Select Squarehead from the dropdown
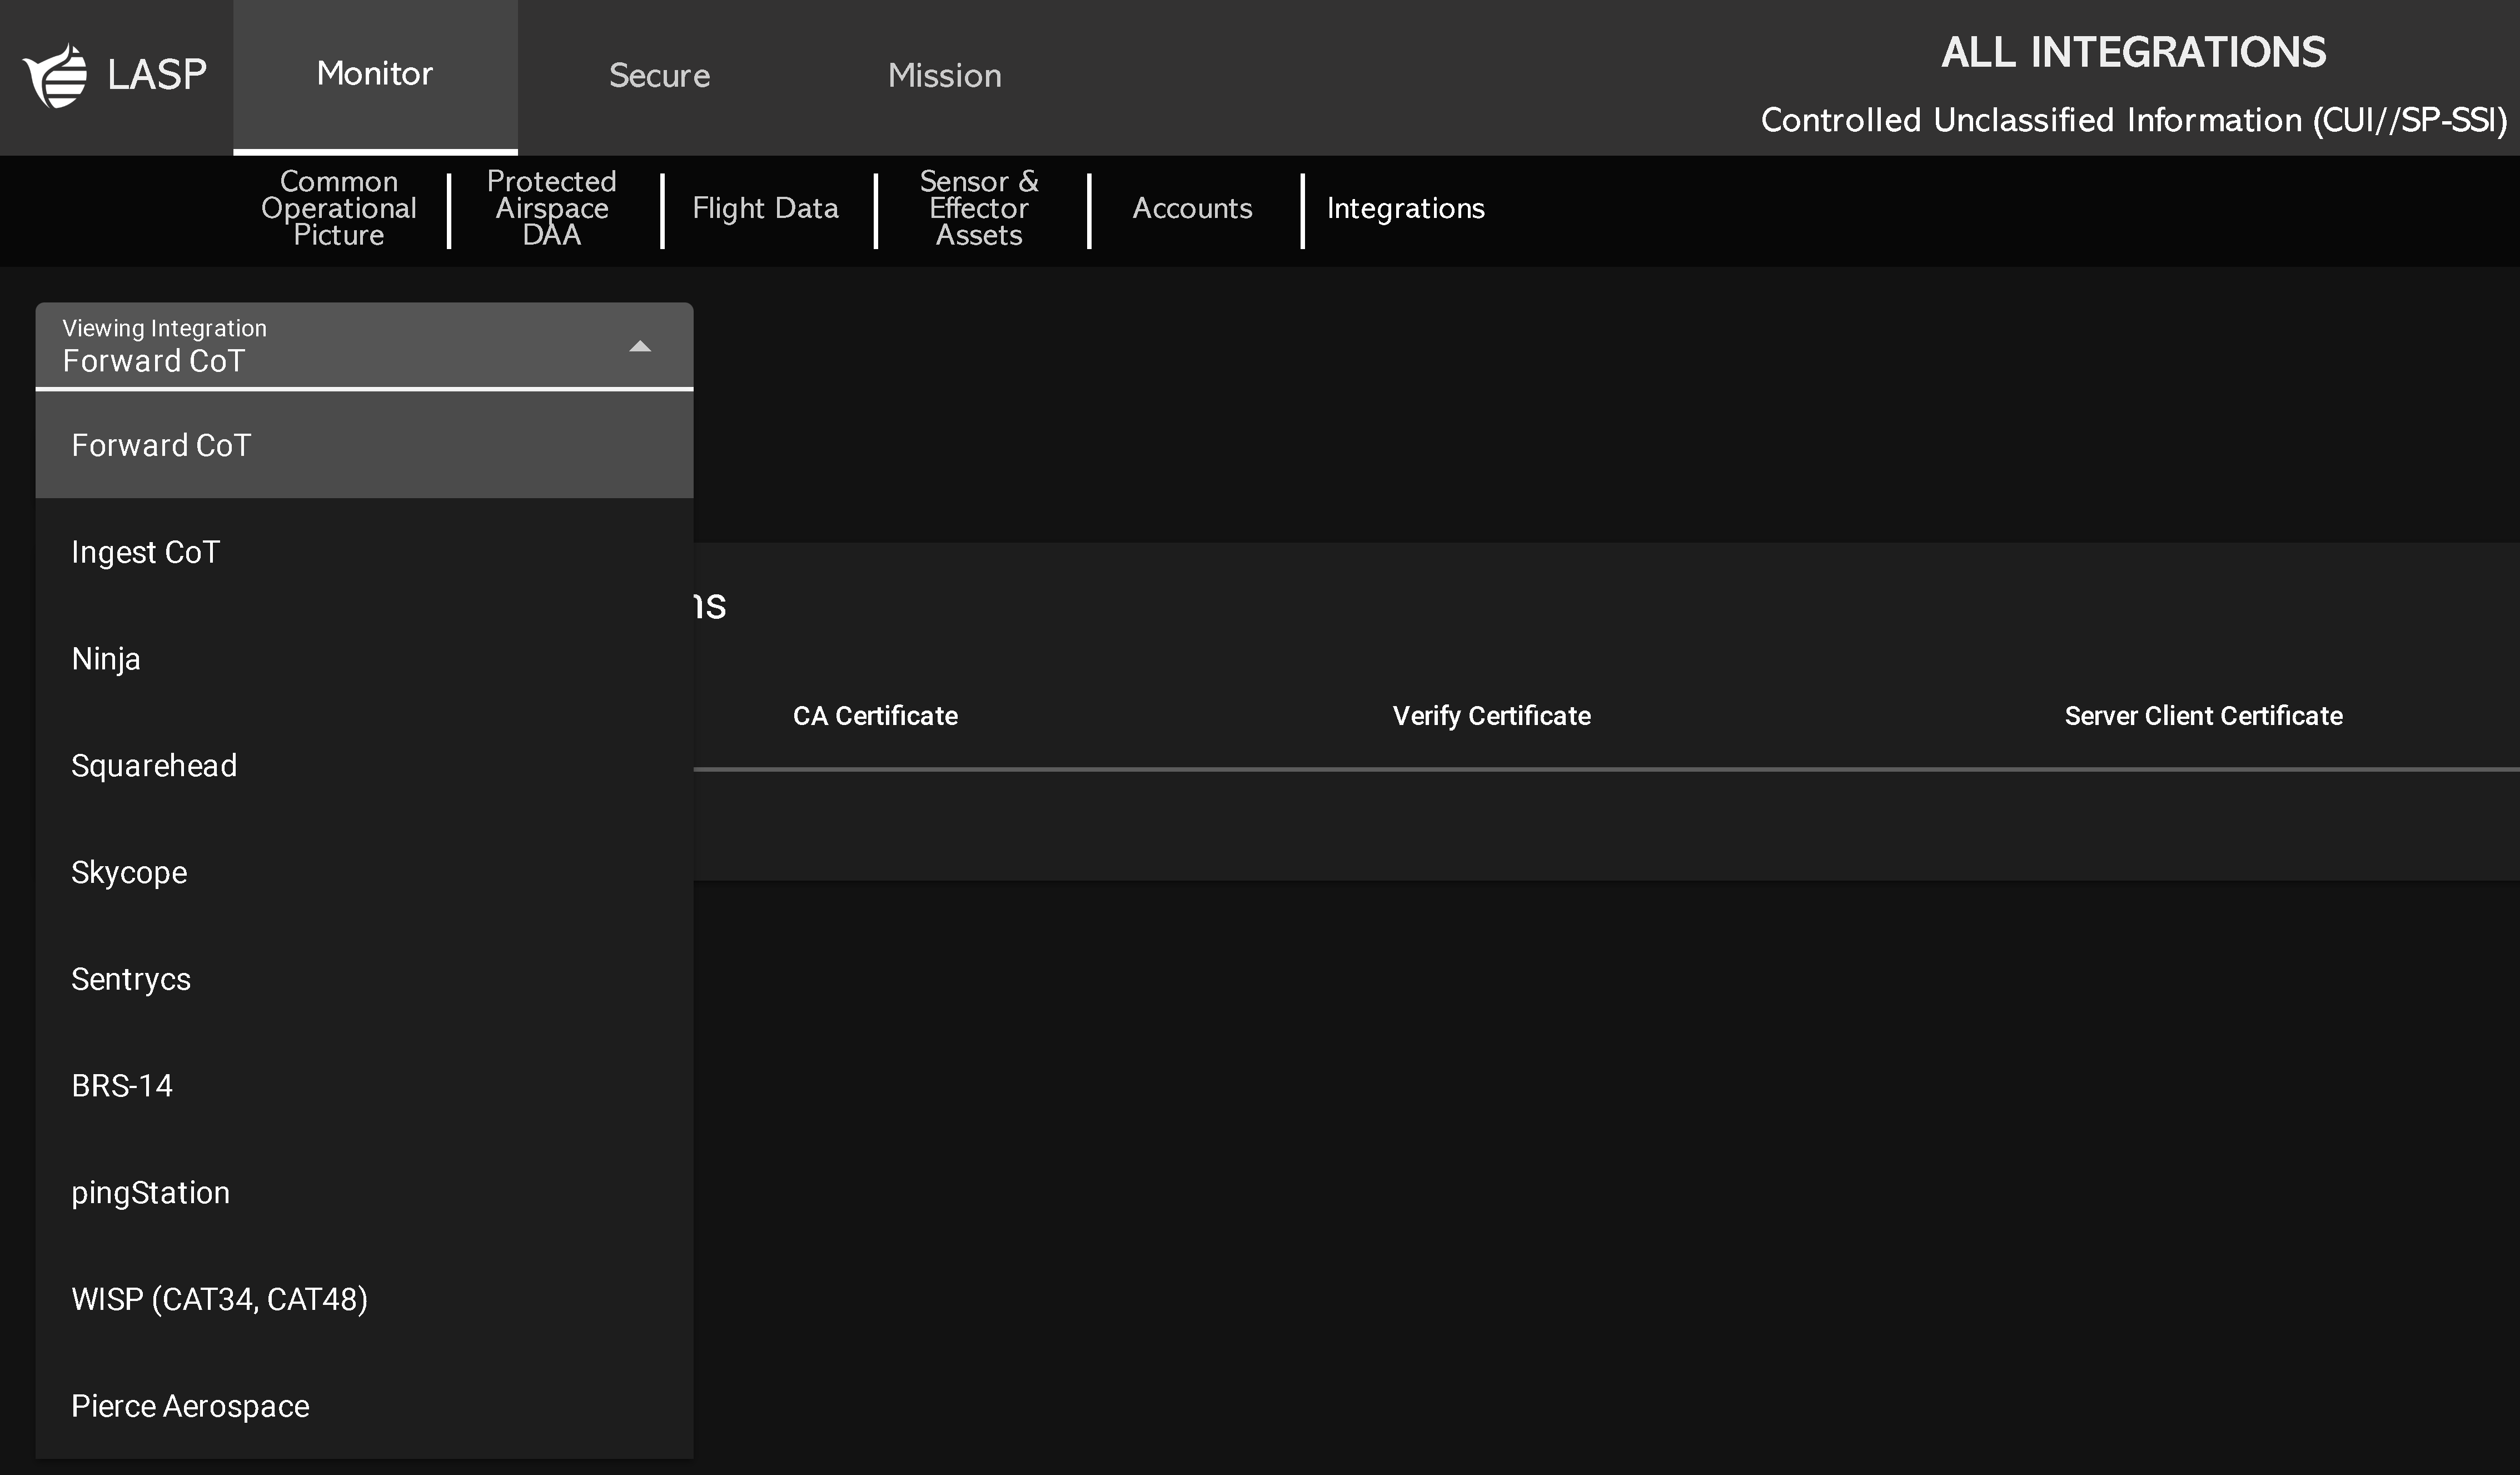2520x1475 pixels. pyautogui.click(x=364, y=766)
